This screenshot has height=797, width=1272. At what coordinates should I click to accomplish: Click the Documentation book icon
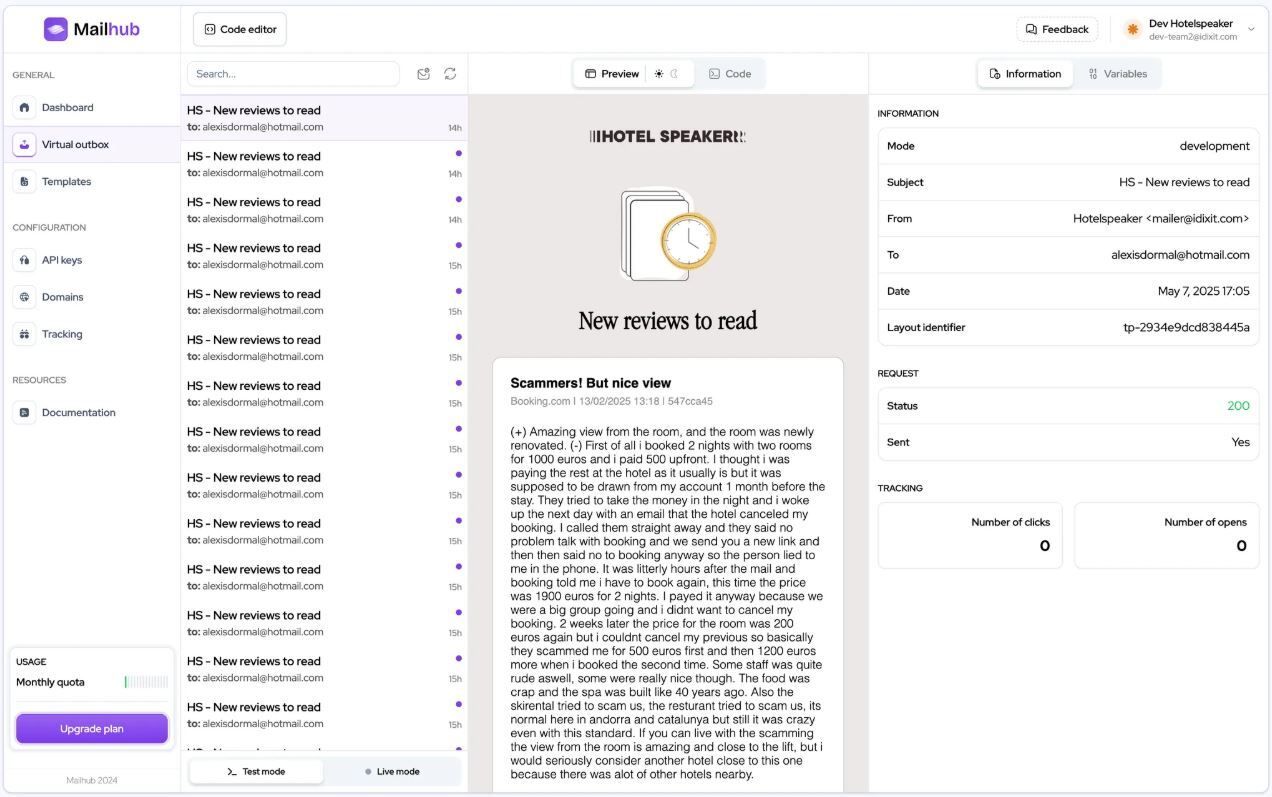24,412
